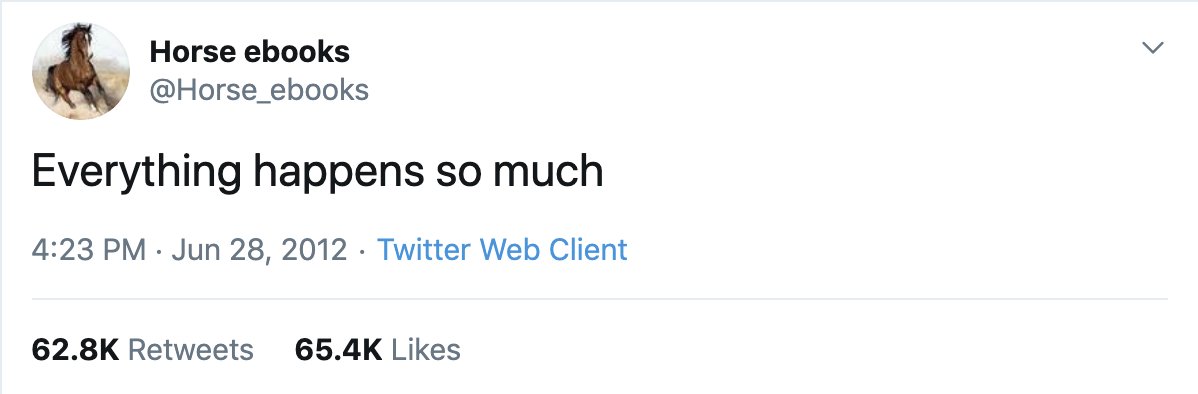Open the horse profile picture

[x=80, y=71]
